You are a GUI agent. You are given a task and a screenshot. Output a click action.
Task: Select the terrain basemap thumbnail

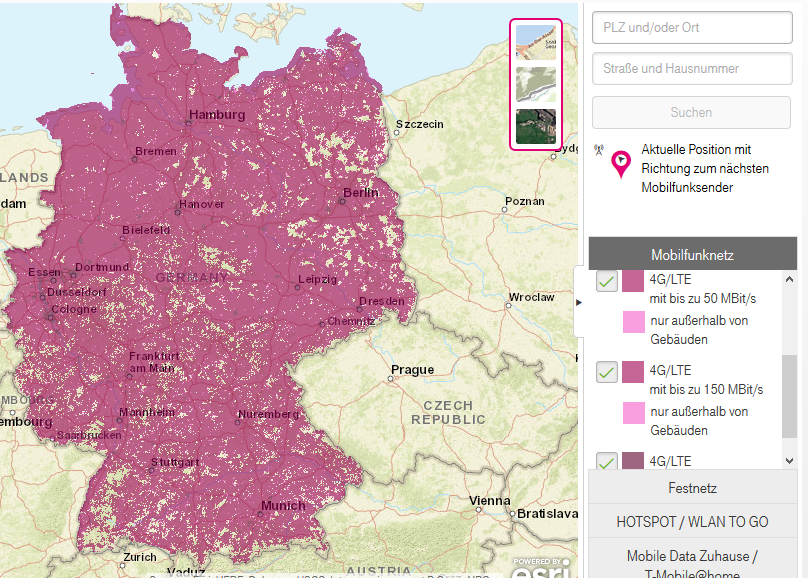pyautogui.click(x=536, y=84)
